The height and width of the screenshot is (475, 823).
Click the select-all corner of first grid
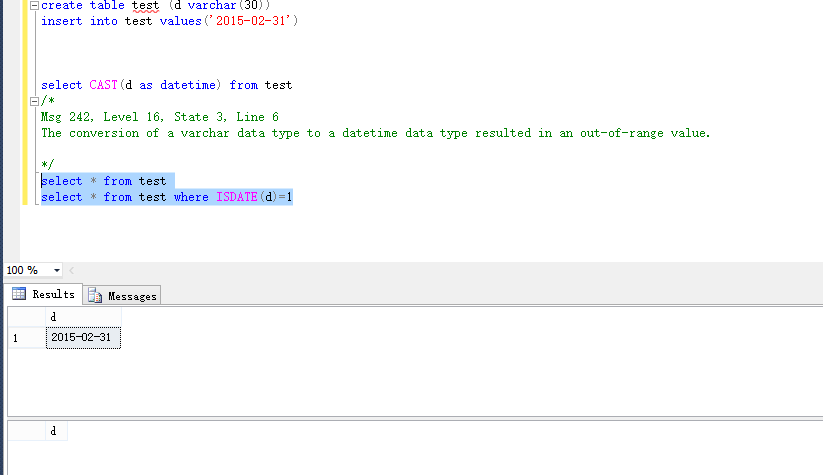(x=26, y=316)
